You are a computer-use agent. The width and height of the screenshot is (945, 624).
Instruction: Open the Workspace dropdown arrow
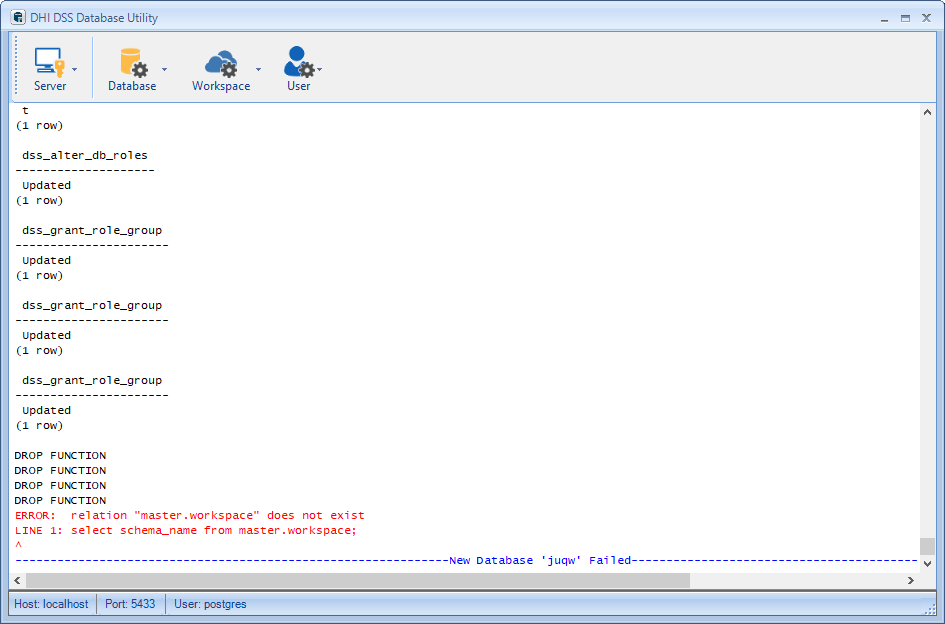click(259, 69)
